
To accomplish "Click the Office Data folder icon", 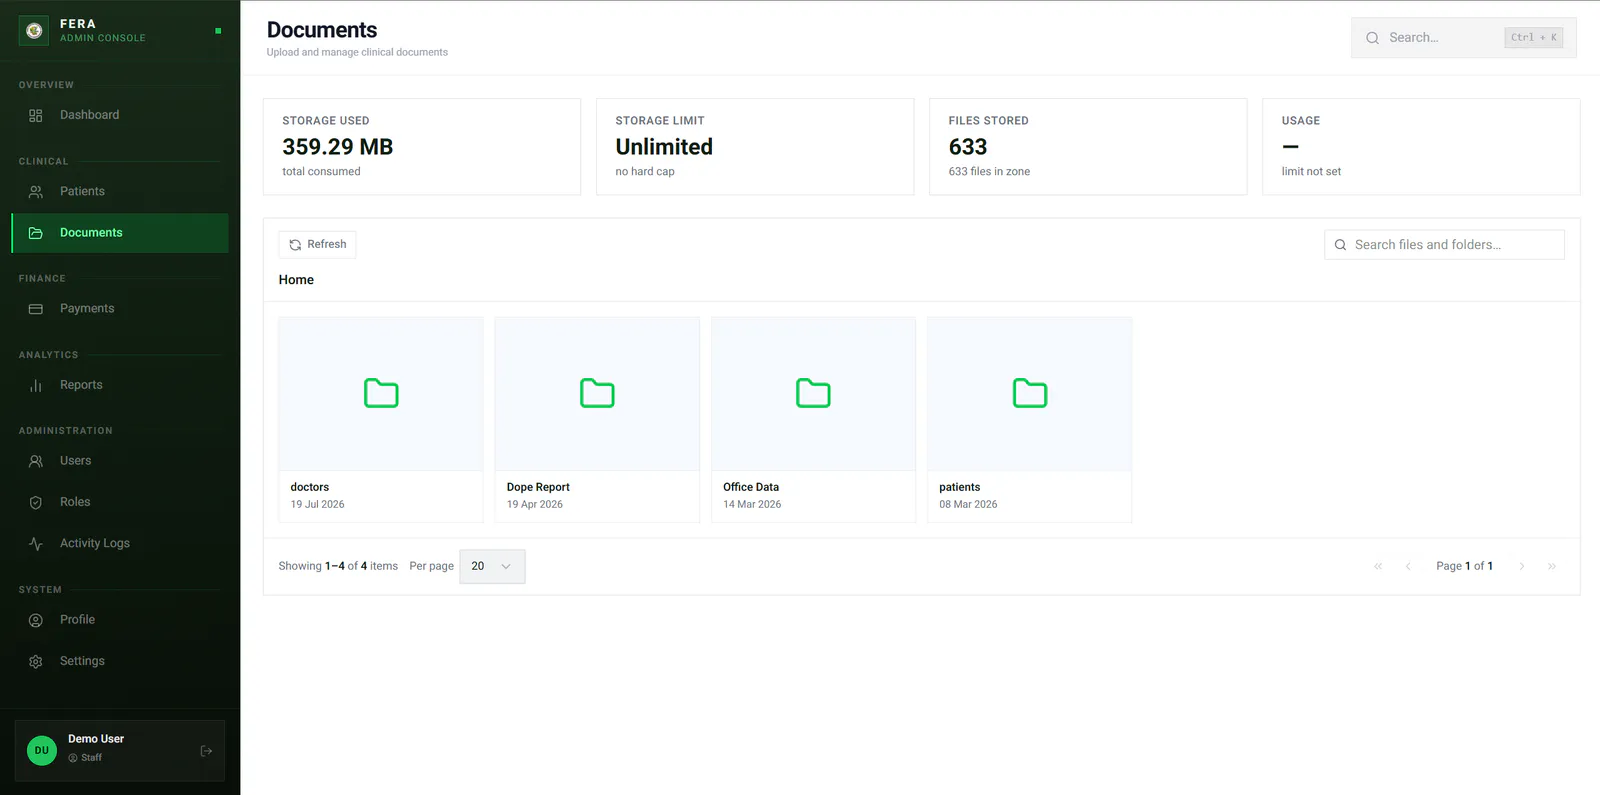I will (x=813, y=393).
